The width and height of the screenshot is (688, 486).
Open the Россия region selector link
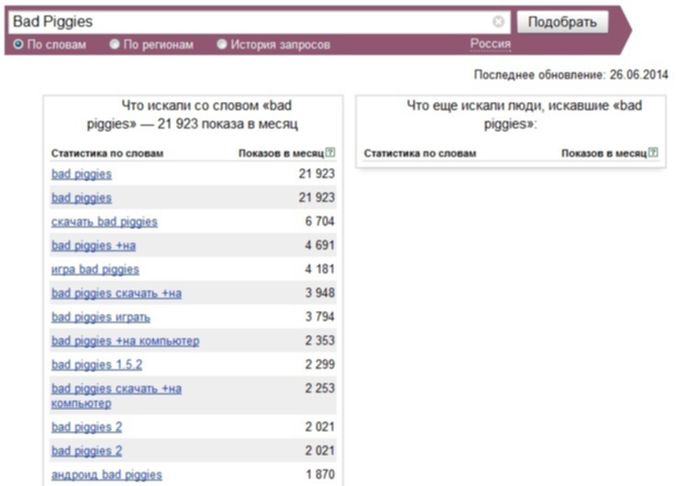[490, 44]
